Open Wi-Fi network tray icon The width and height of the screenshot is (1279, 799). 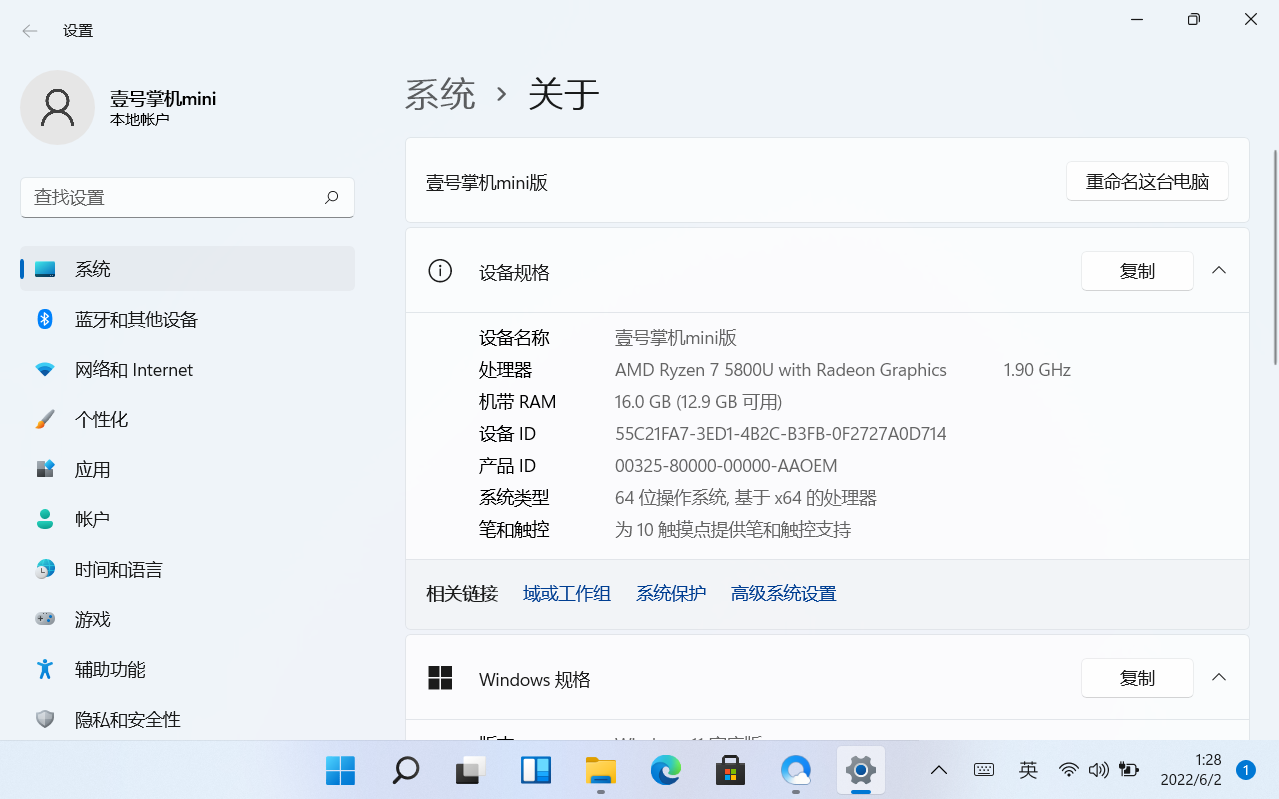(1069, 770)
